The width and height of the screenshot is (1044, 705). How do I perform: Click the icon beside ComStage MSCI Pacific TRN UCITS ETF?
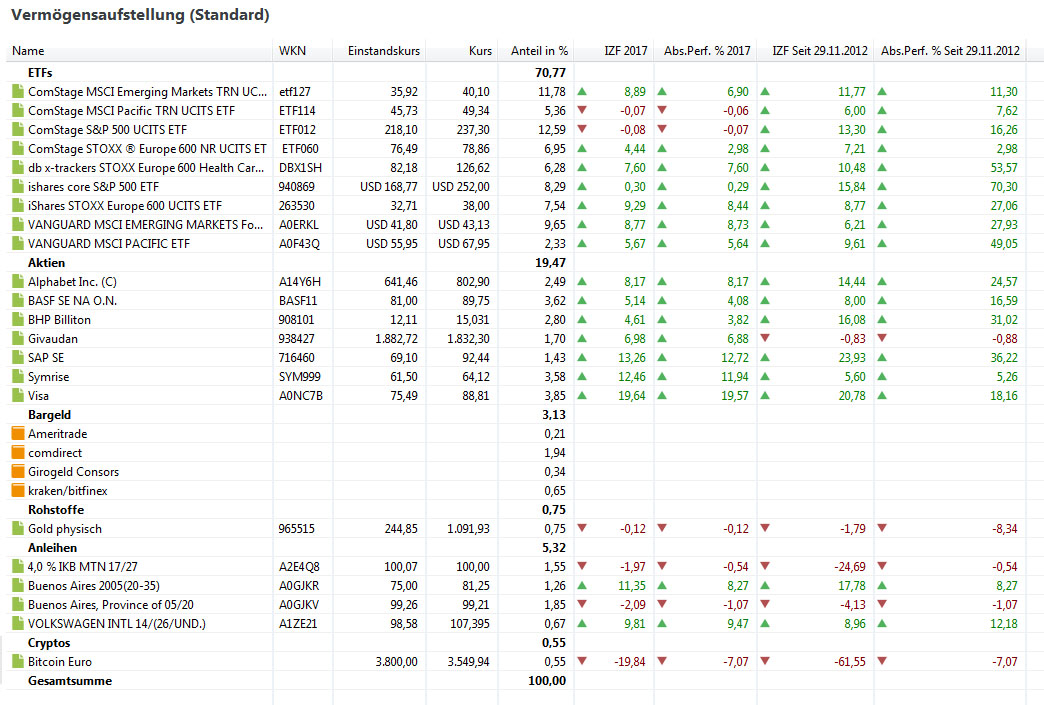[18, 111]
